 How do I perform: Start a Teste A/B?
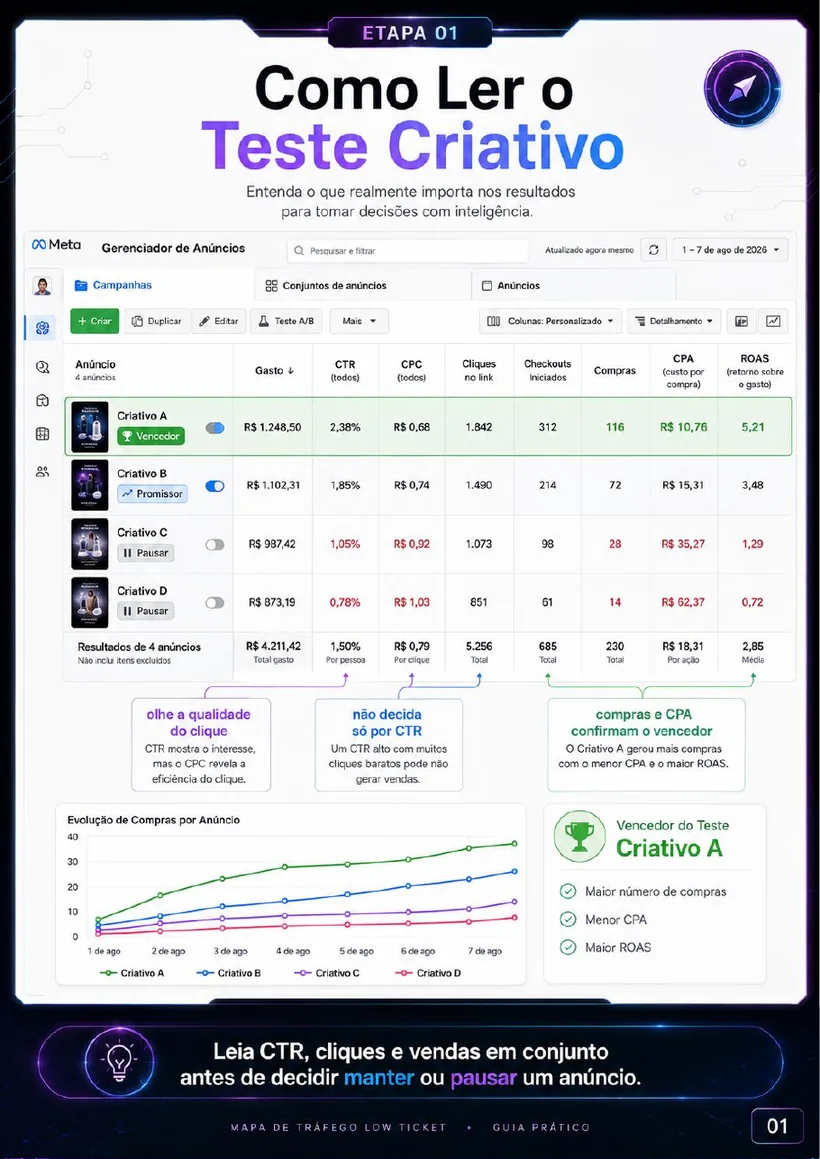coord(286,322)
